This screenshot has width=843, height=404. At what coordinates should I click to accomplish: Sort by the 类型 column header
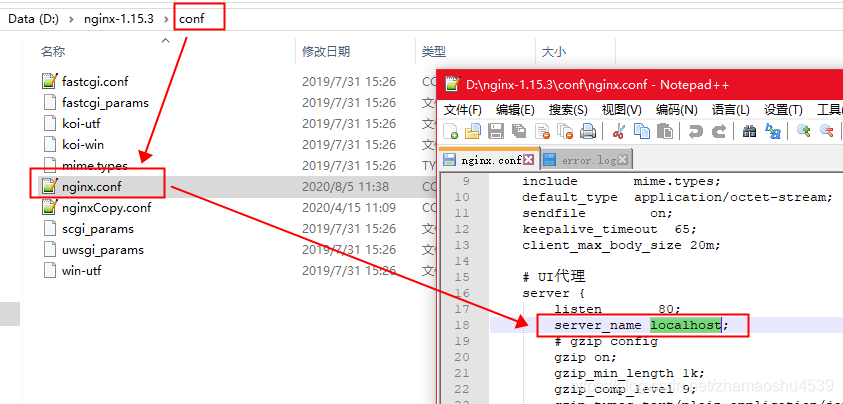click(x=434, y=52)
